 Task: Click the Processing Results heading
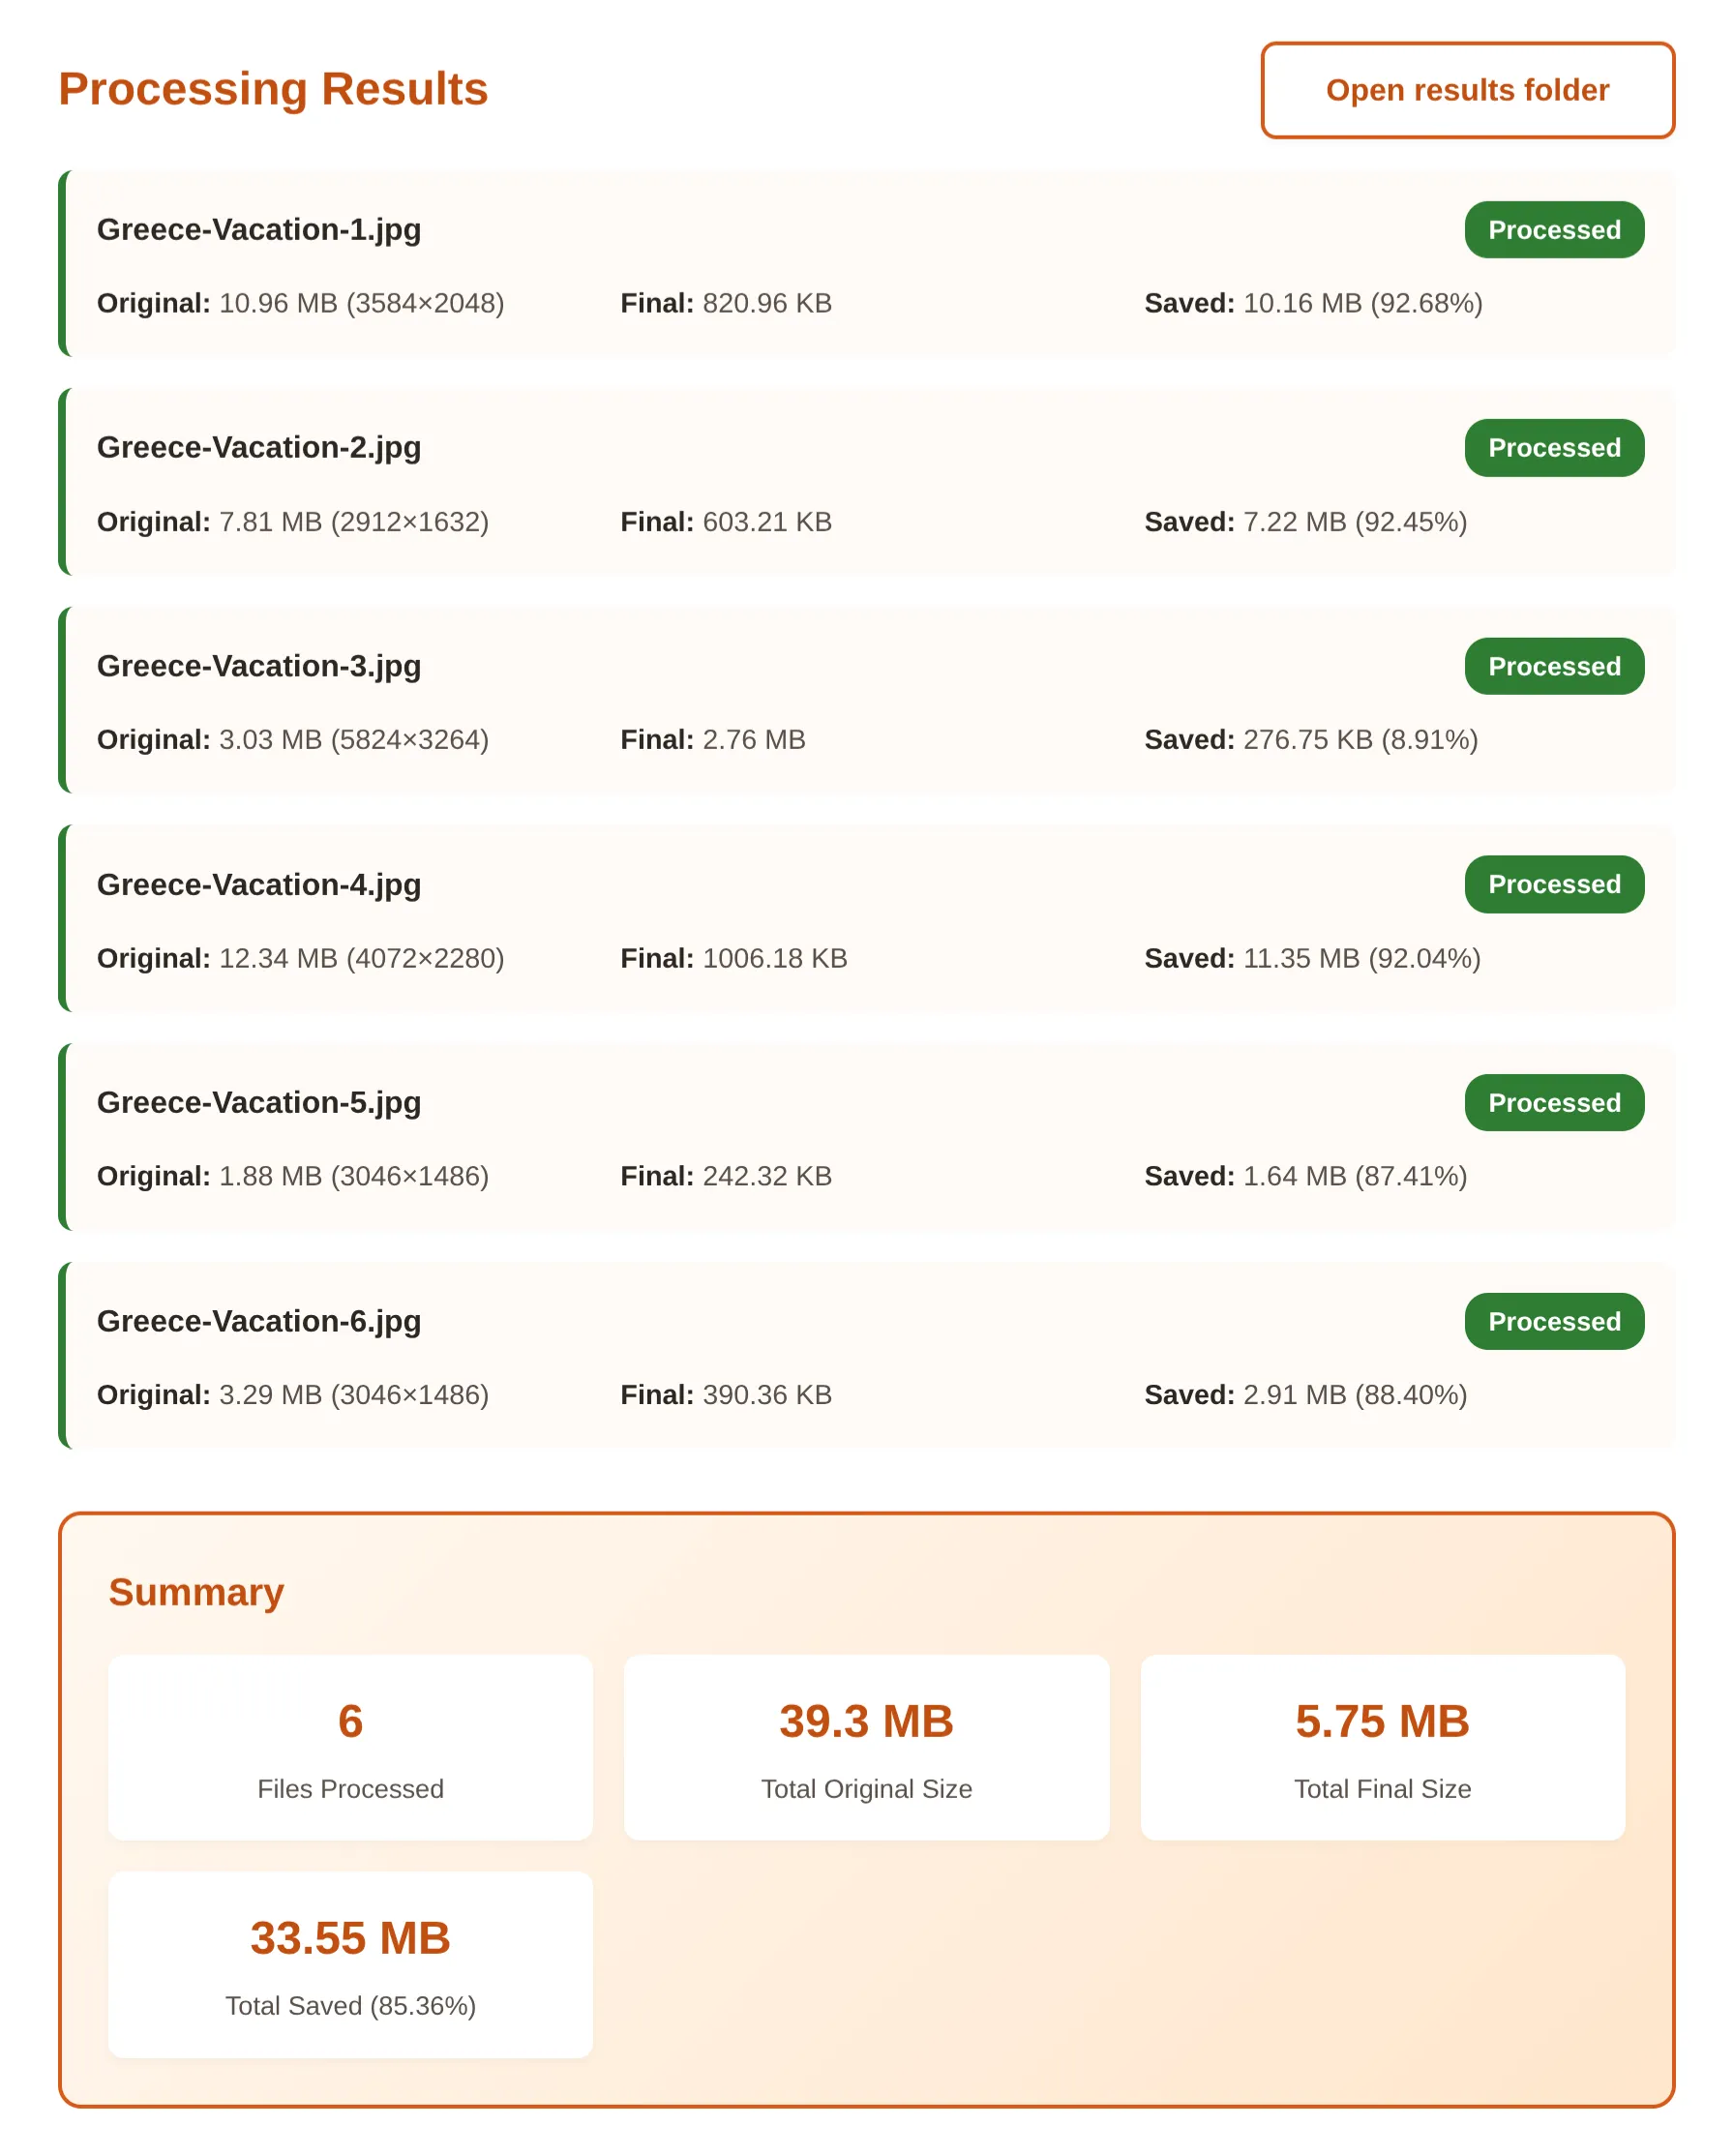point(273,89)
